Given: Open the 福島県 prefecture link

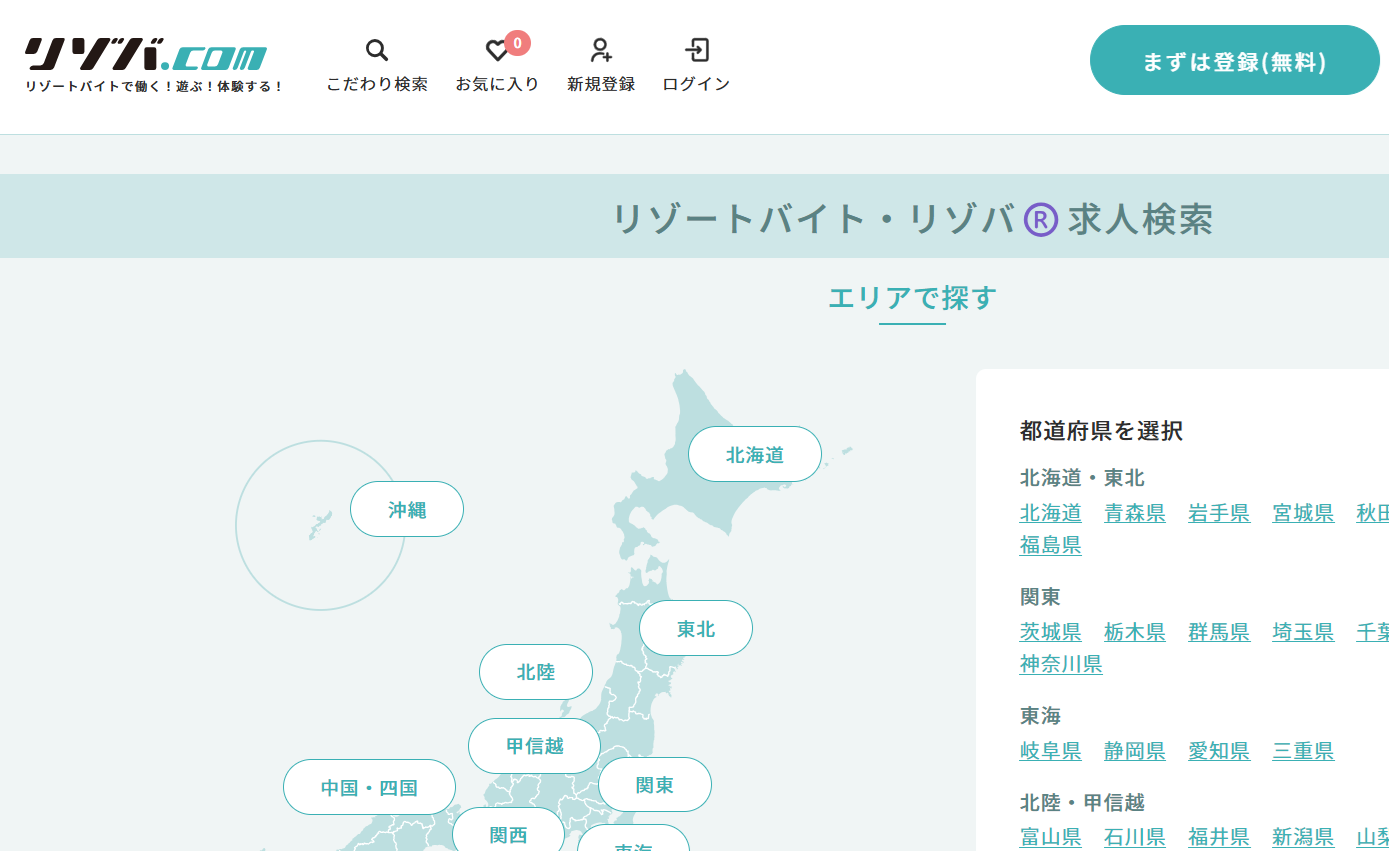Looking at the screenshot, I should coord(1050,545).
